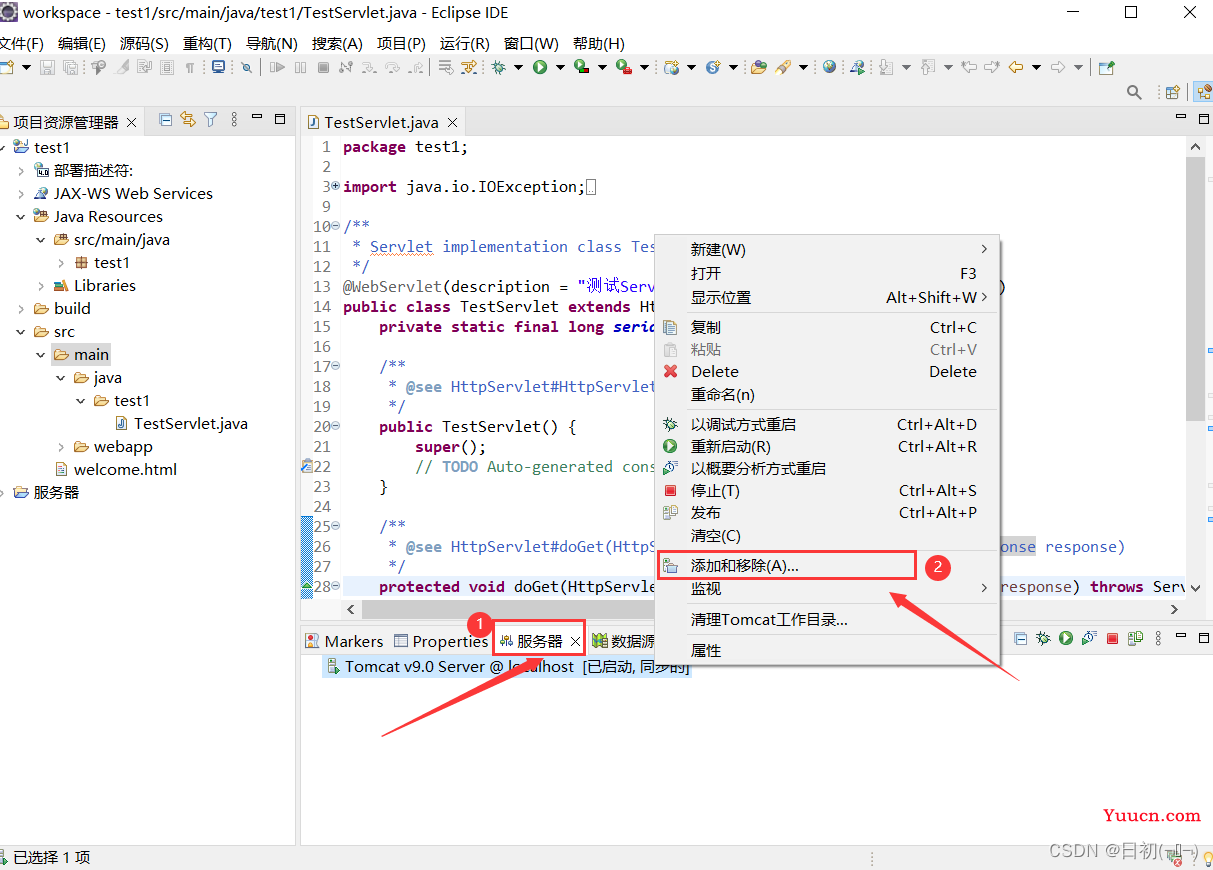Image resolution: width=1213 pixels, height=870 pixels.
Task: Run the program with green play icon
Action: pyautogui.click(x=540, y=67)
